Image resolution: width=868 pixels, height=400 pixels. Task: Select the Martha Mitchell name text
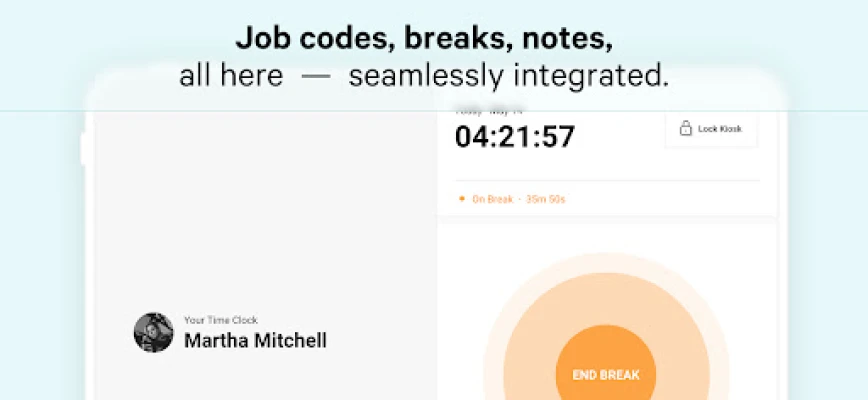tap(255, 340)
